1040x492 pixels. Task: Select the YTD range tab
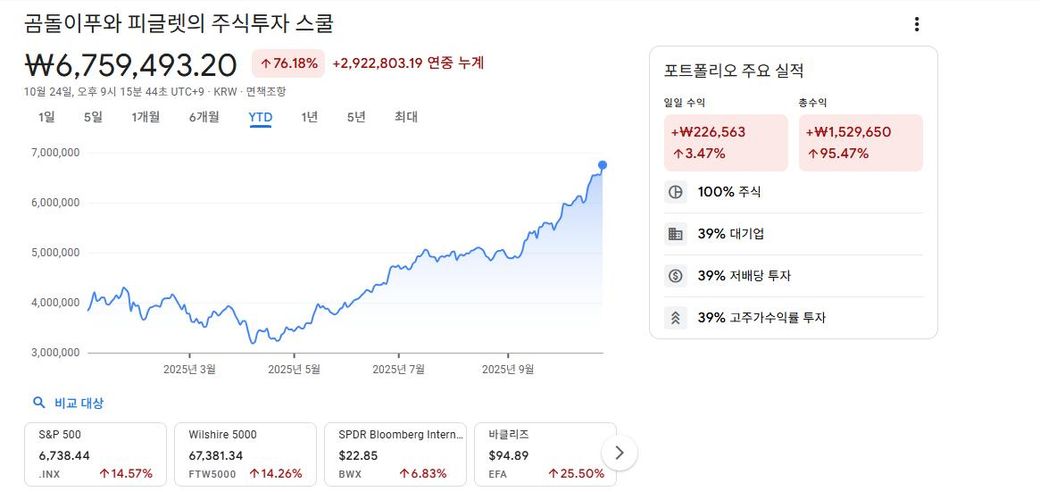click(x=260, y=117)
